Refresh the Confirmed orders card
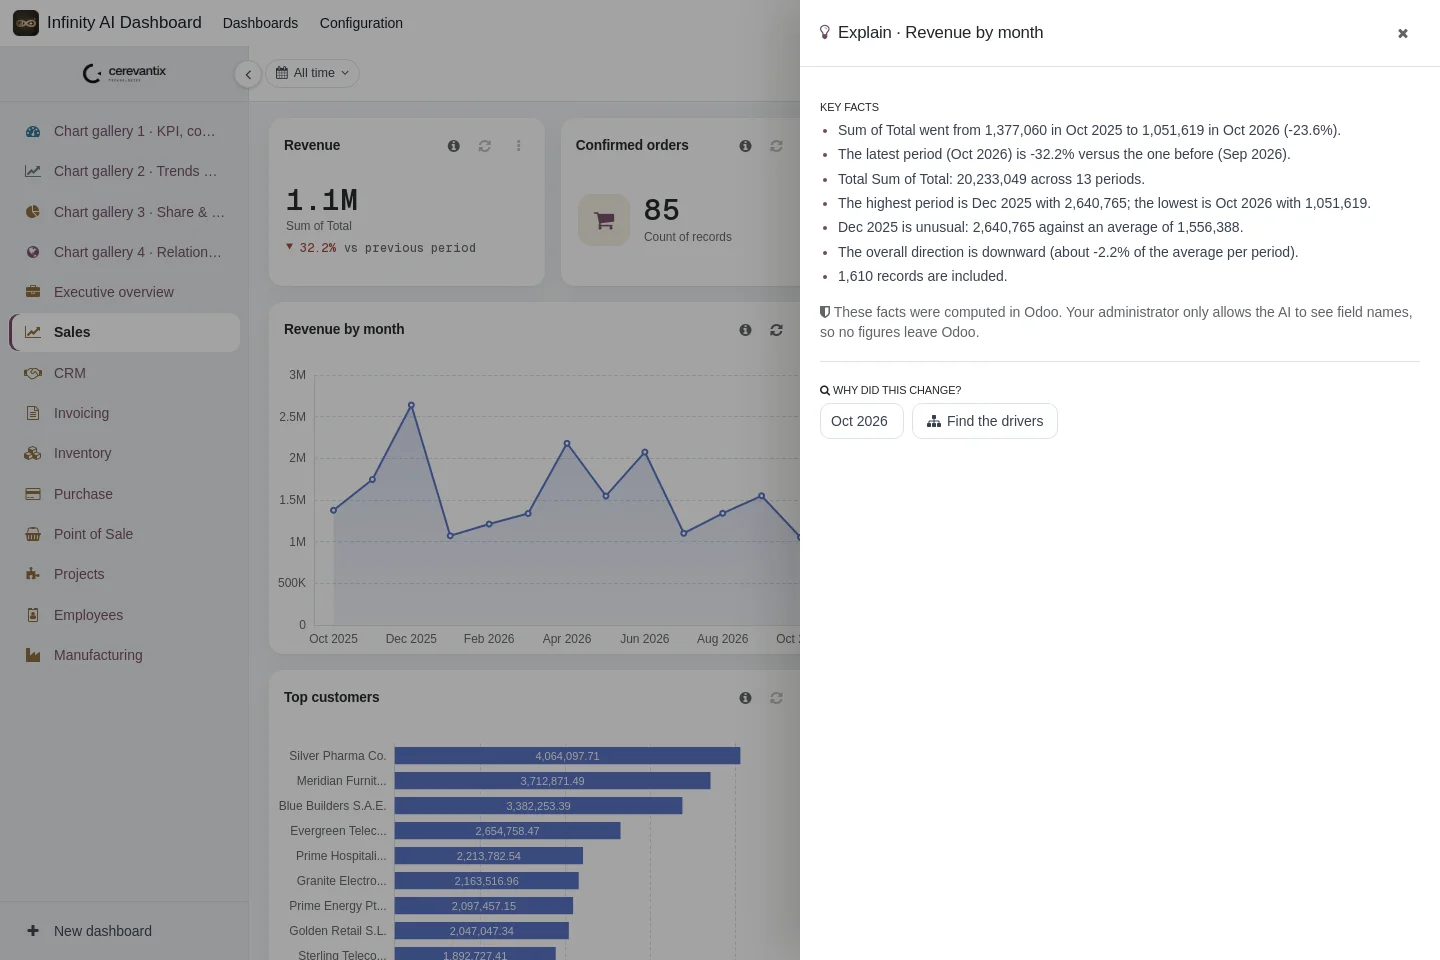The width and height of the screenshot is (1440, 960). 776,146
